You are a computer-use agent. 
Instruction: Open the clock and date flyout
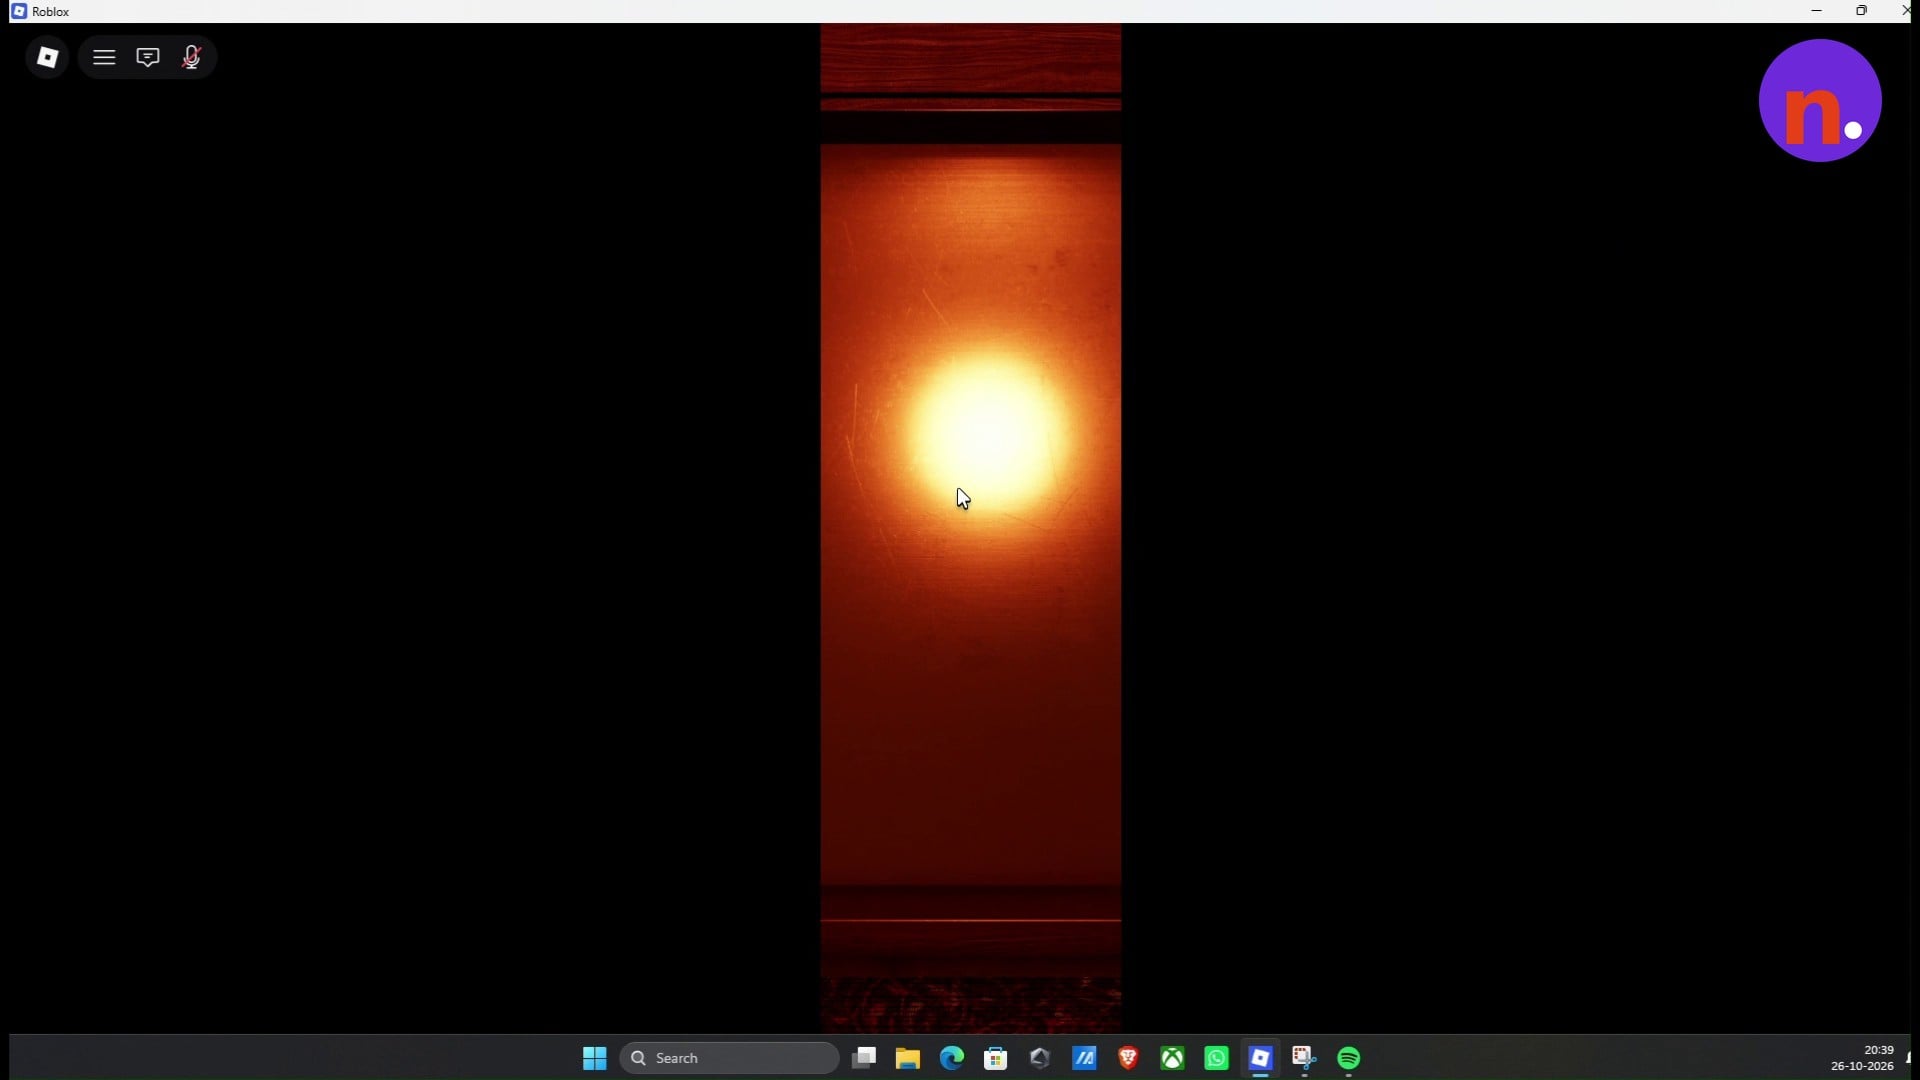coord(1862,1058)
